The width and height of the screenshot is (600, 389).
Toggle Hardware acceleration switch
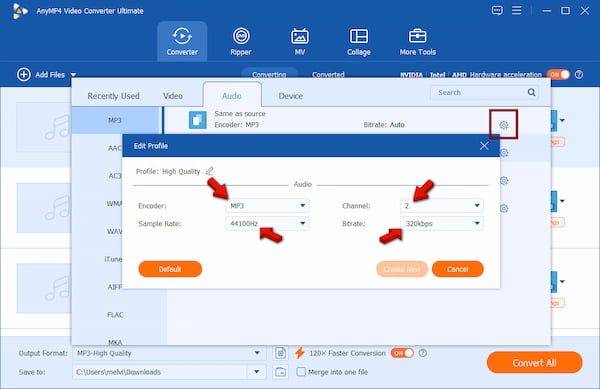tap(558, 75)
